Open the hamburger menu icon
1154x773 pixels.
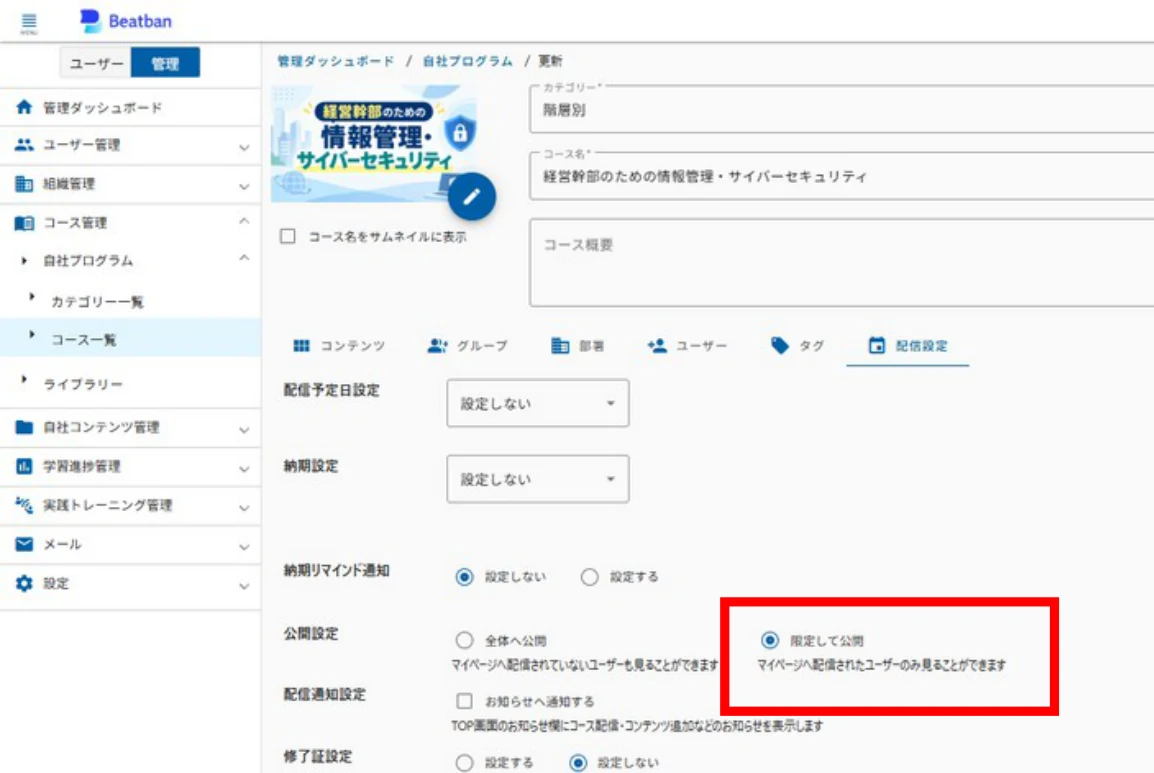click(x=29, y=22)
